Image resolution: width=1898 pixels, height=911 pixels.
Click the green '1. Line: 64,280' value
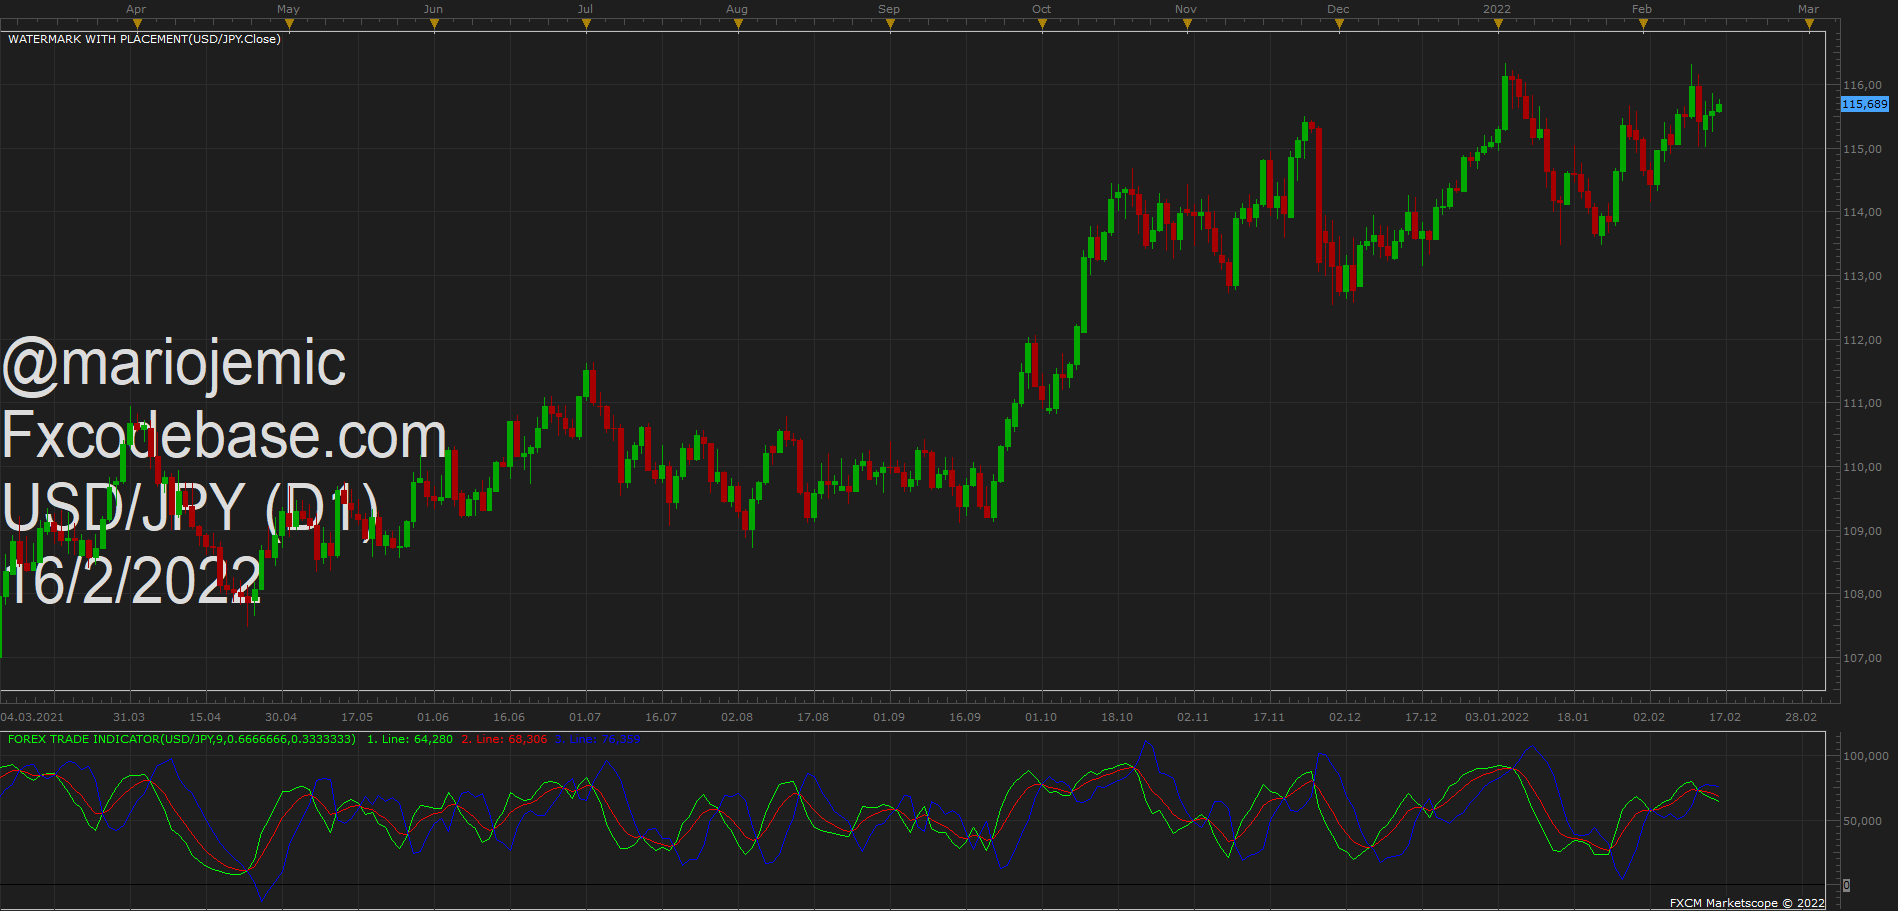click(x=410, y=740)
